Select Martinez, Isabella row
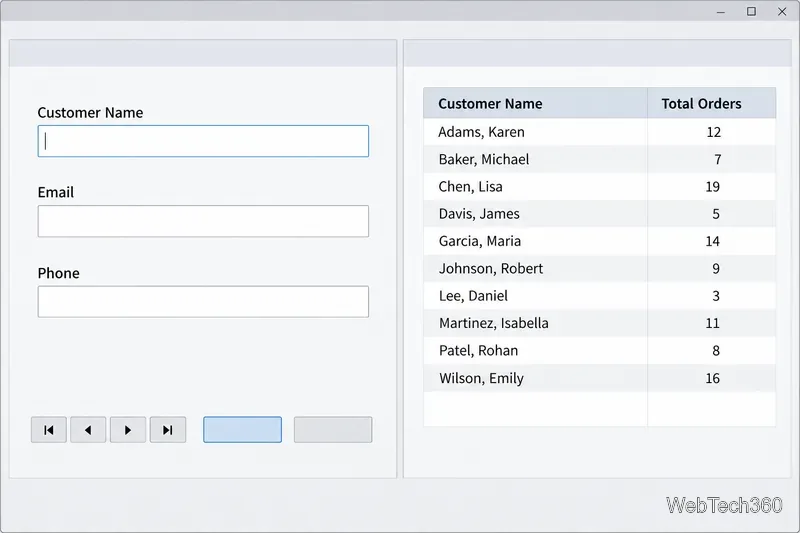Image resolution: width=800 pixels, height=533 pixels. coord(599,323)
